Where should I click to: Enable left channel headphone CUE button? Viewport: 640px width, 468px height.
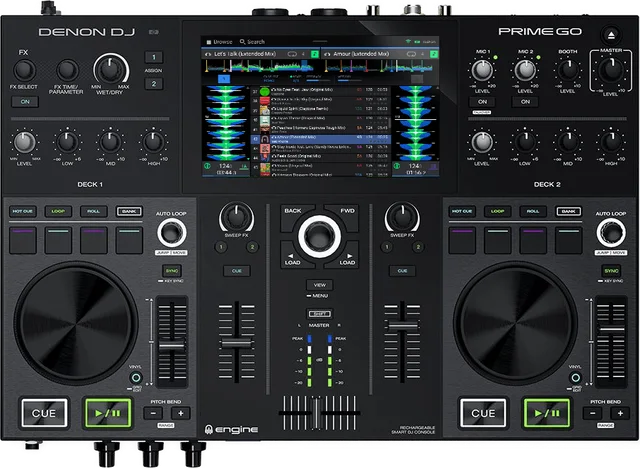237,271
